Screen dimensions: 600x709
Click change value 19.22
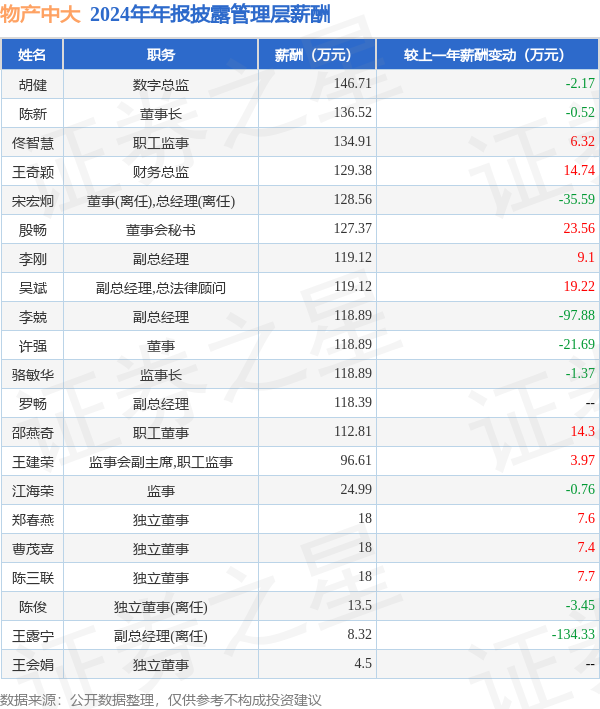(579, 286)
